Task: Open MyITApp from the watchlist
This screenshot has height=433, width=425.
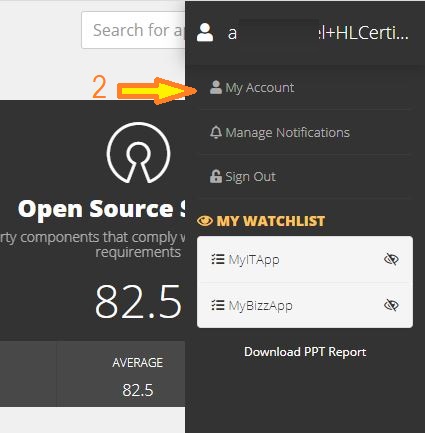Action: (x=305, y=259)
